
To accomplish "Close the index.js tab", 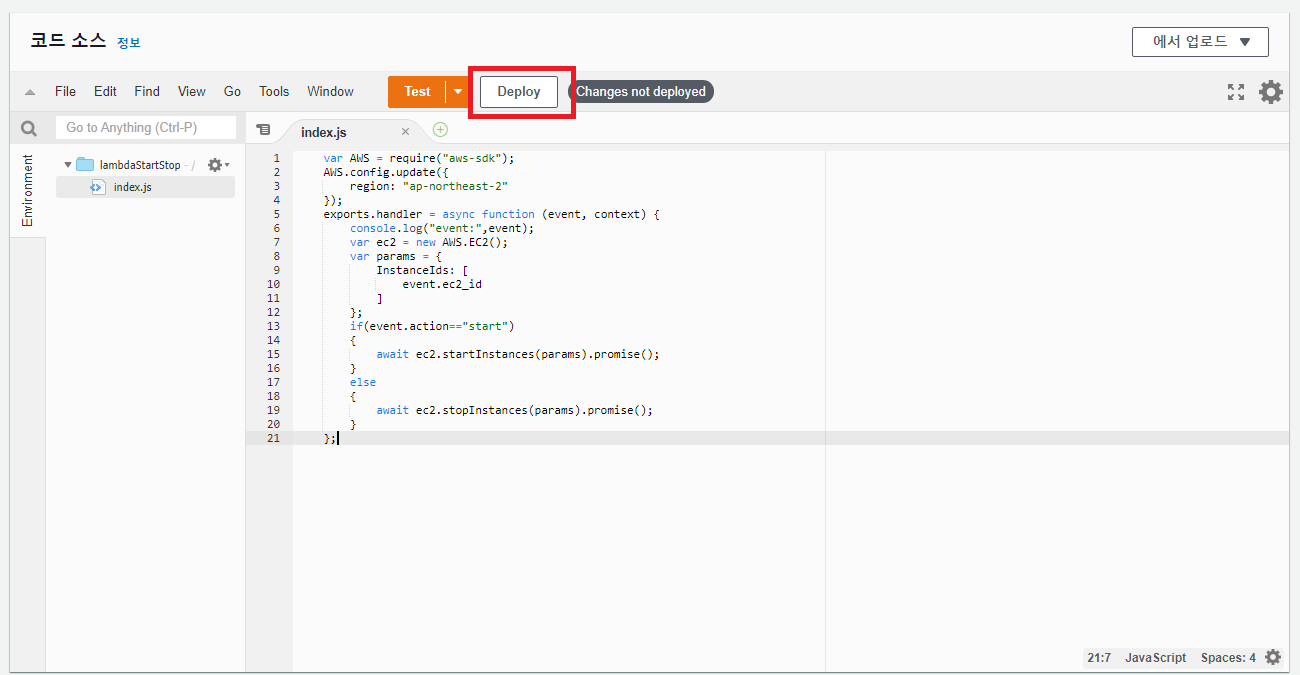I will [405, 132].
